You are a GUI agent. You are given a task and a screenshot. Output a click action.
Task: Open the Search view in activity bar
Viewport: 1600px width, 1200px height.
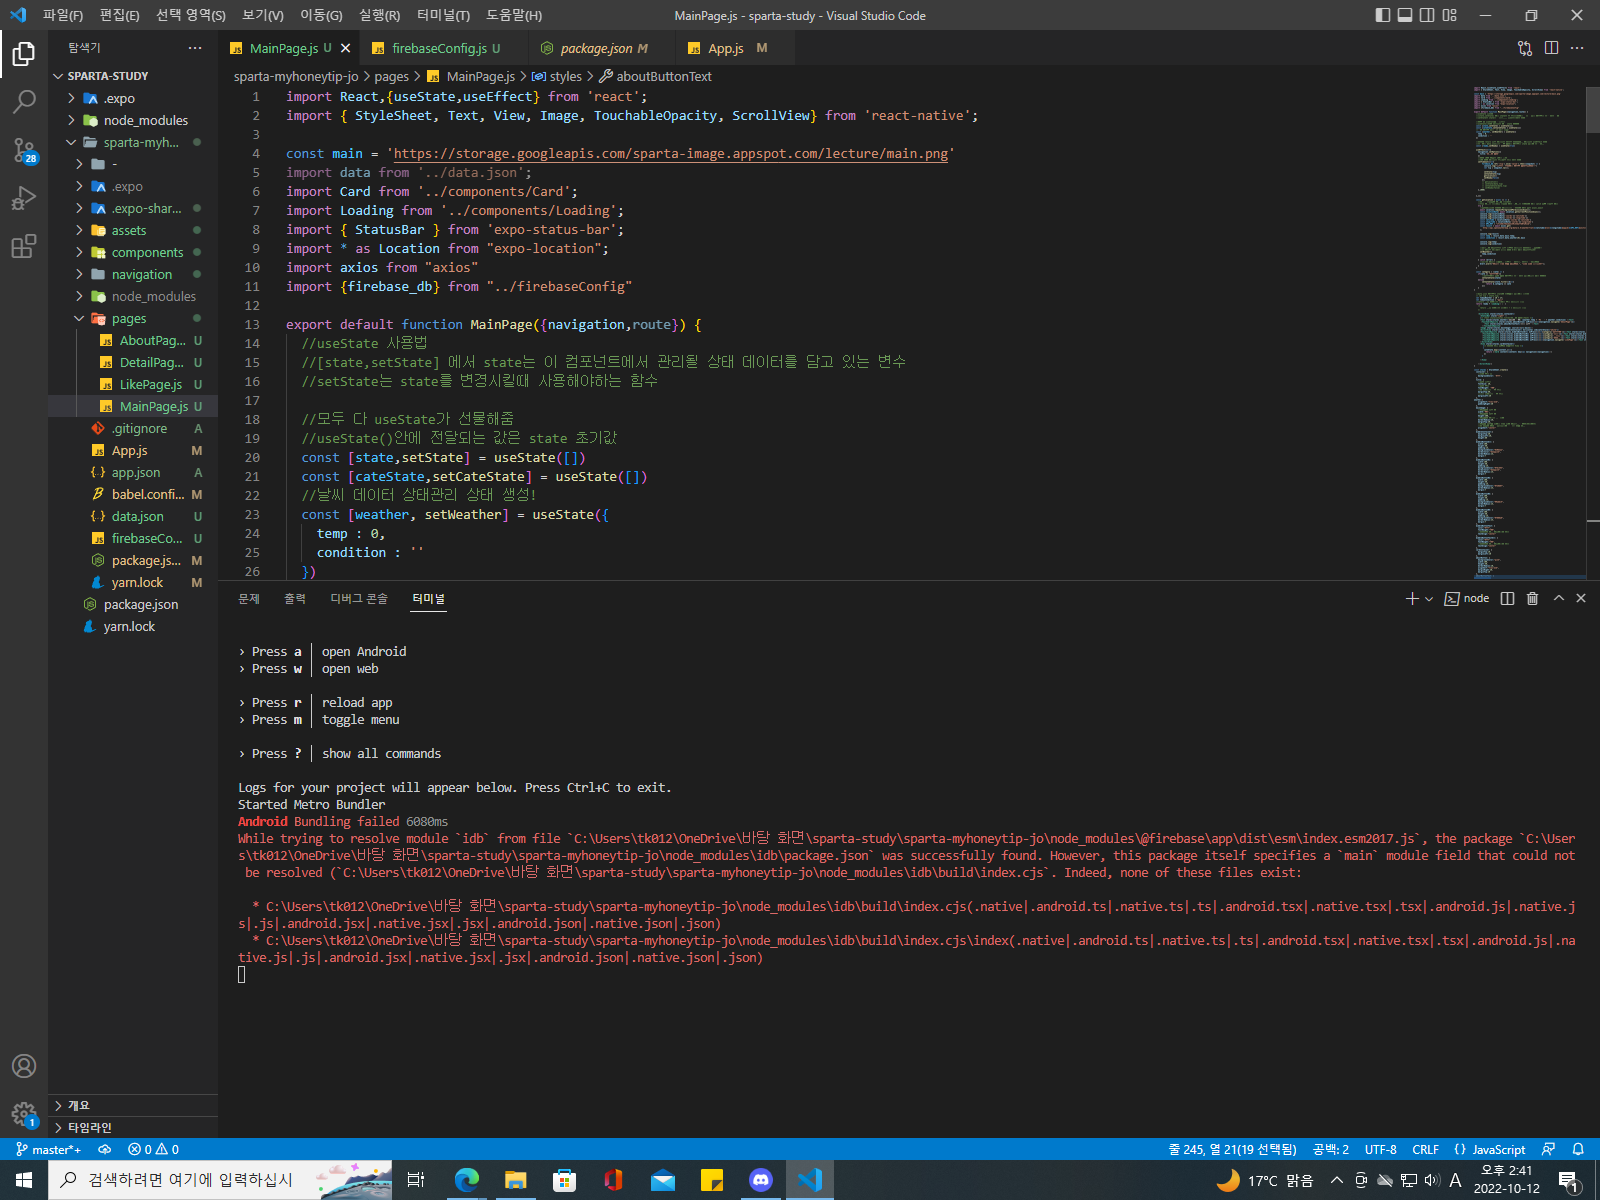coord(24,101)
